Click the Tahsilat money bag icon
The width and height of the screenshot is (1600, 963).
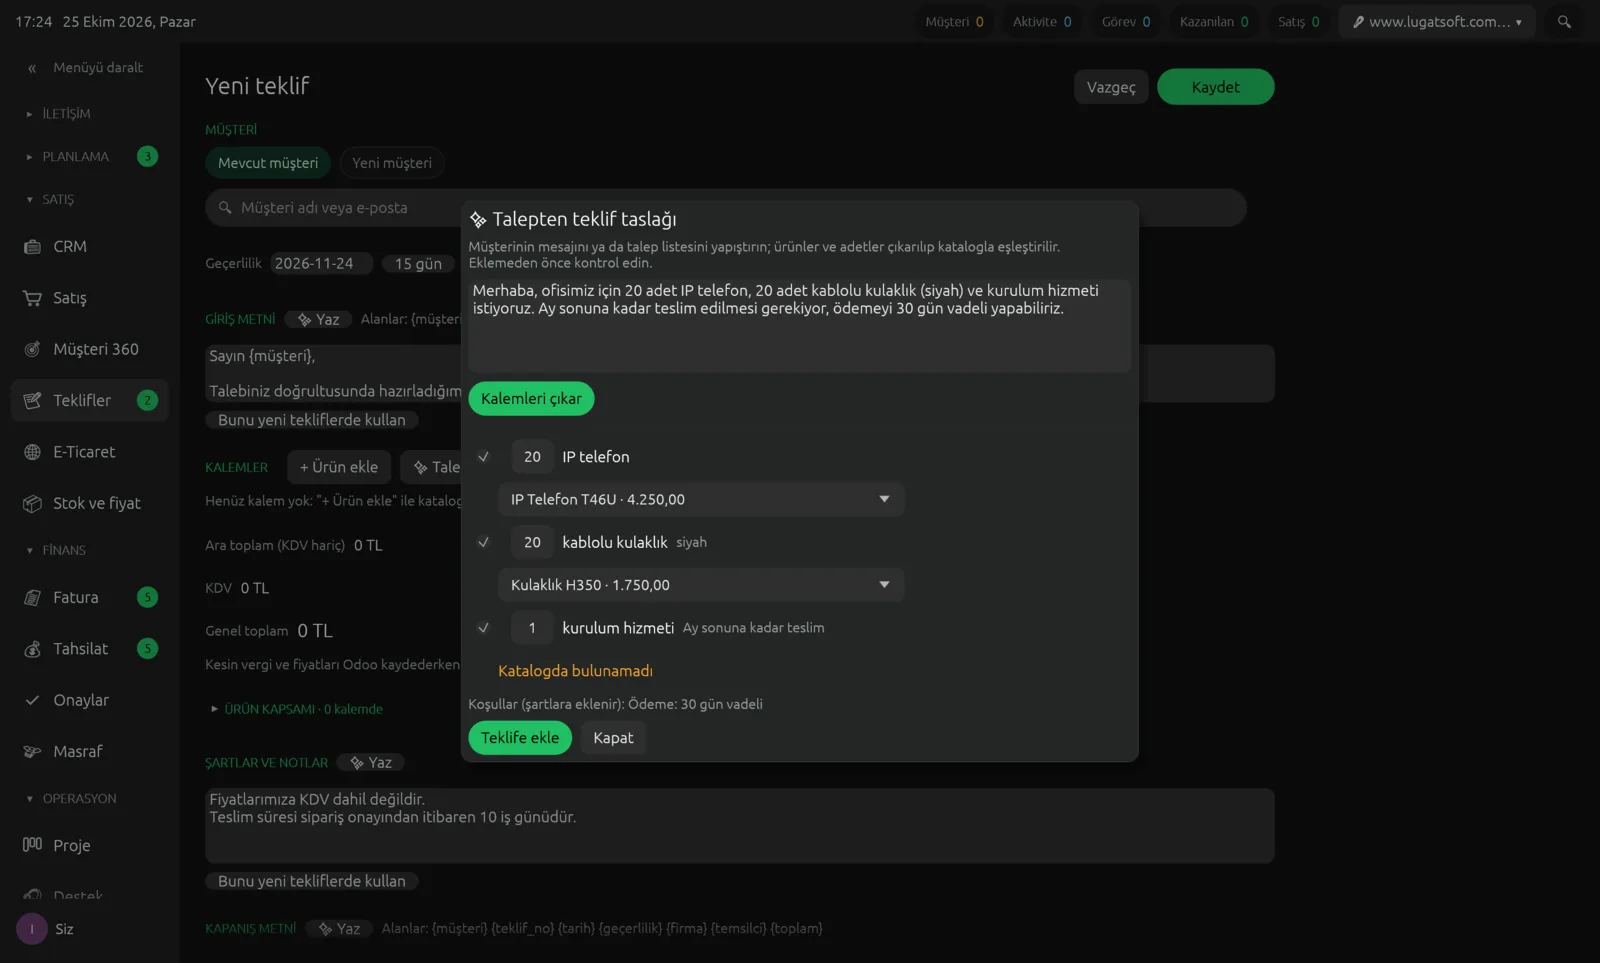tap(32, 649)
